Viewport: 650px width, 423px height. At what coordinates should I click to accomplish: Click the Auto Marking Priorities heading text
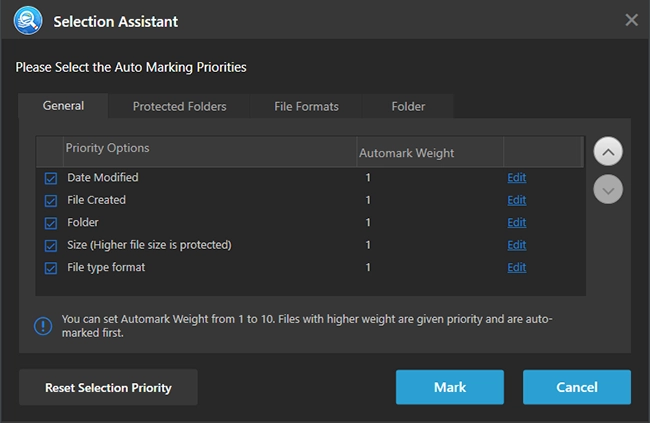tap(131, 67)
